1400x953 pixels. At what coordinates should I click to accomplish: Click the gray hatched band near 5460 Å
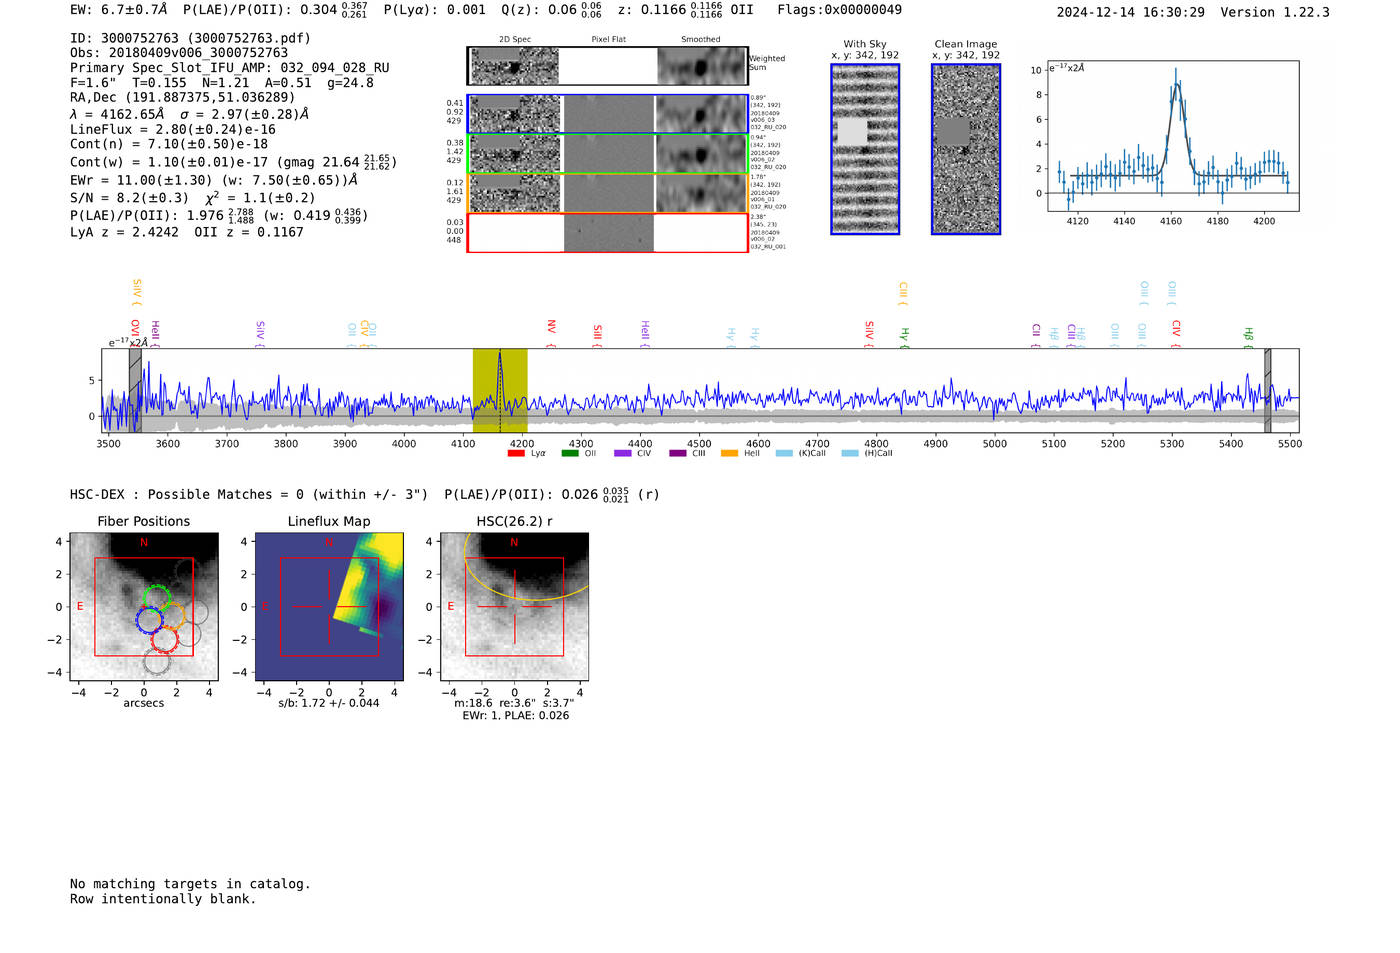(x=1267, y=390)
